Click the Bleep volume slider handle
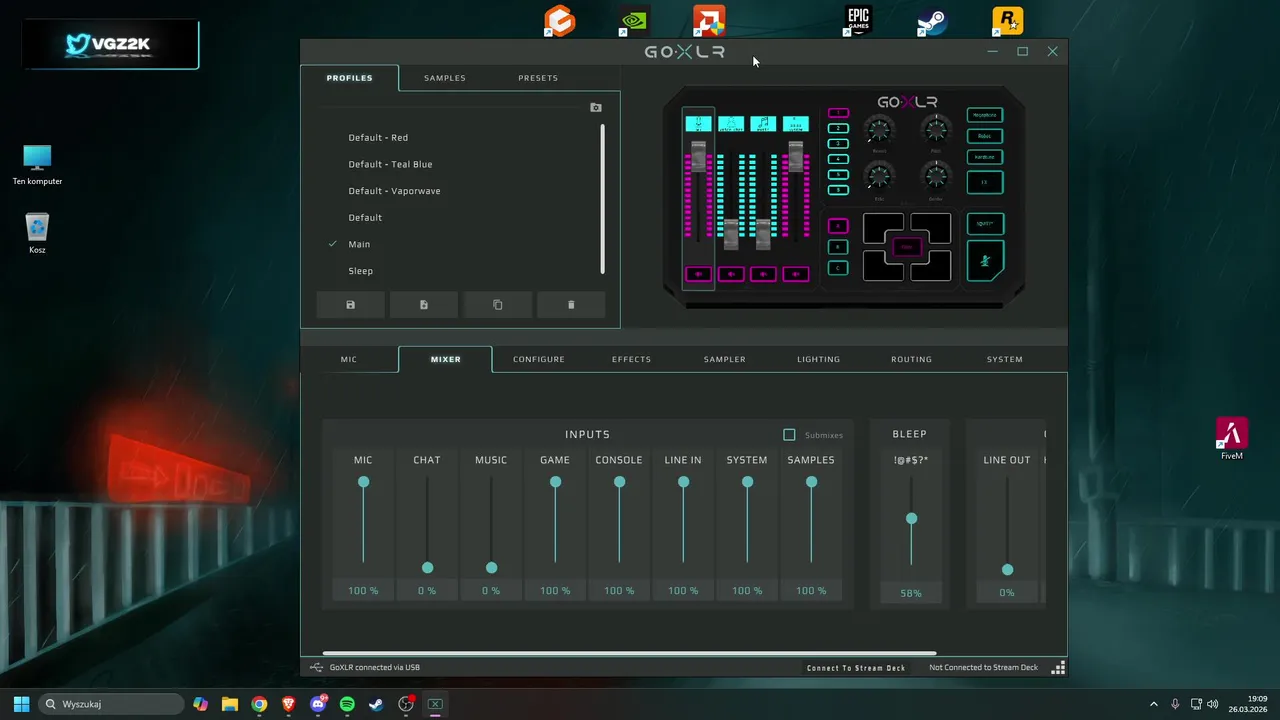The width and height of the screenshot is (1280, 720). tap(911, 519)
